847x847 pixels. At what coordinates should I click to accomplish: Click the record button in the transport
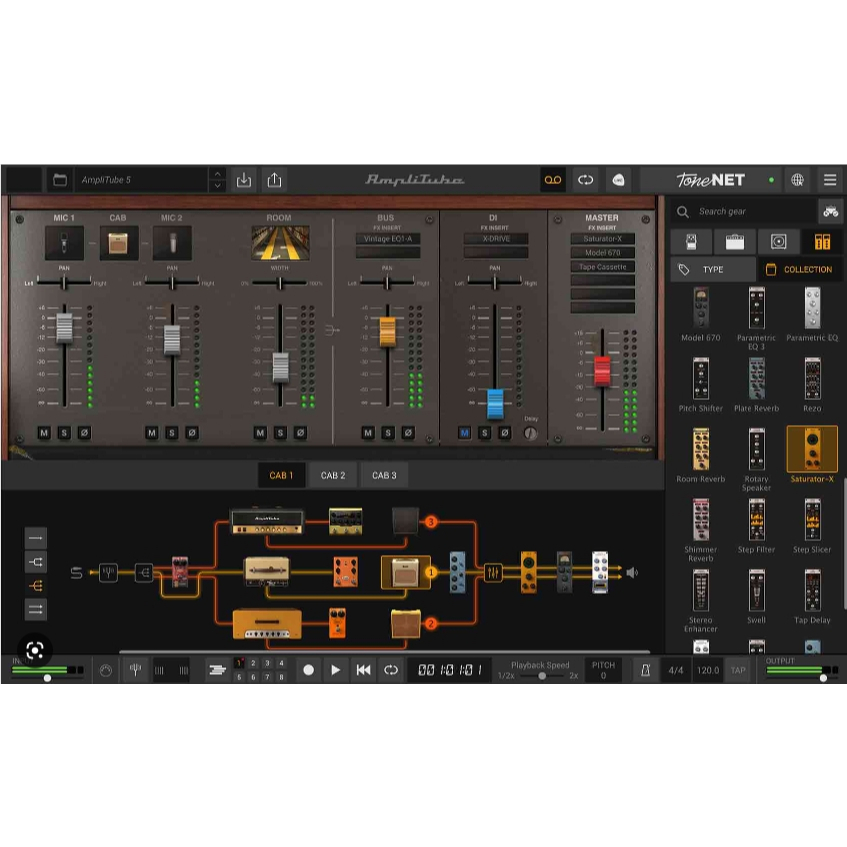point(308,670)
